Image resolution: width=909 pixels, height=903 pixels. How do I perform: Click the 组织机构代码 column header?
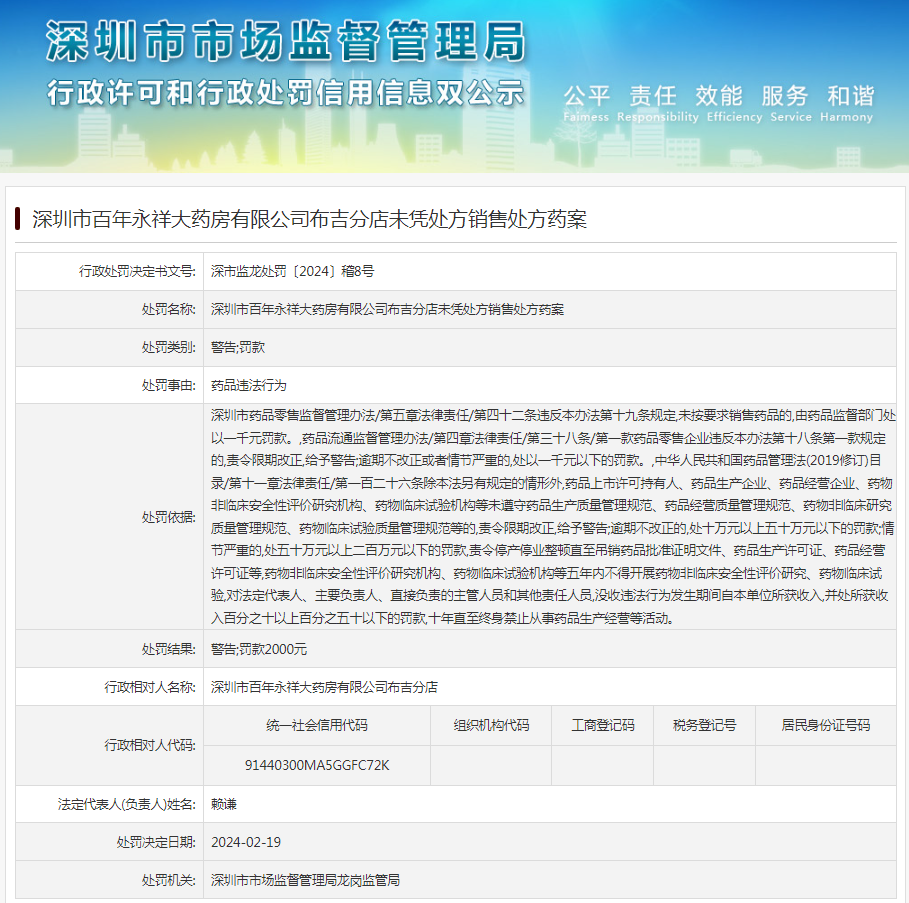[491, 726]
